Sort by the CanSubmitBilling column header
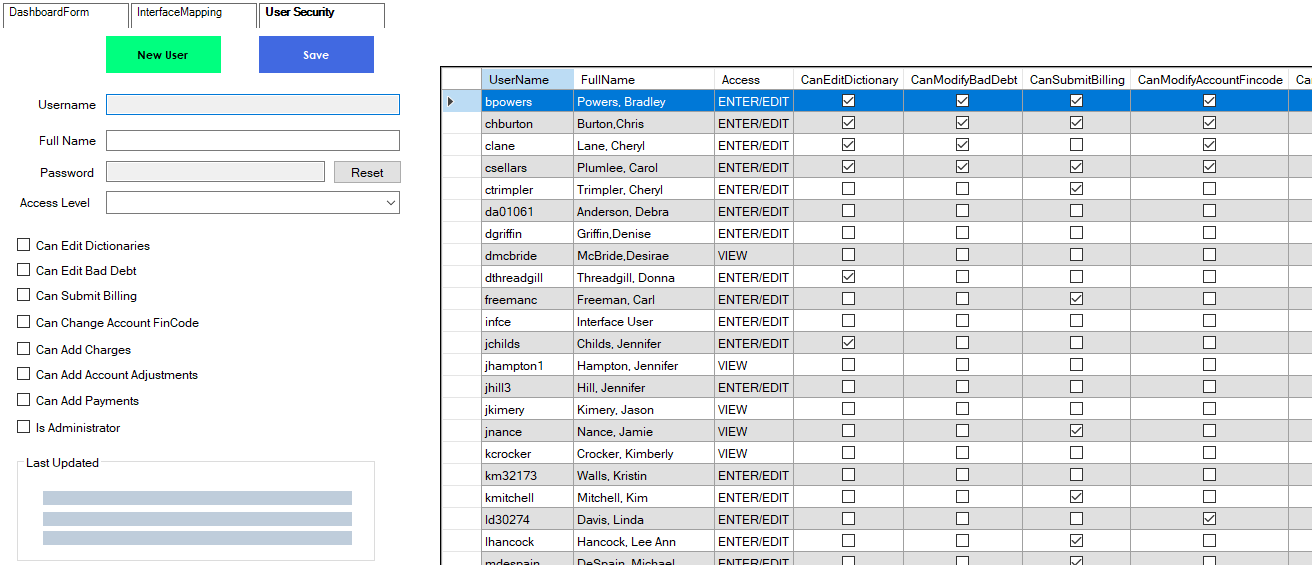Image resolution: width=1312 pixels, height=565 pixels. (1076, 80)
